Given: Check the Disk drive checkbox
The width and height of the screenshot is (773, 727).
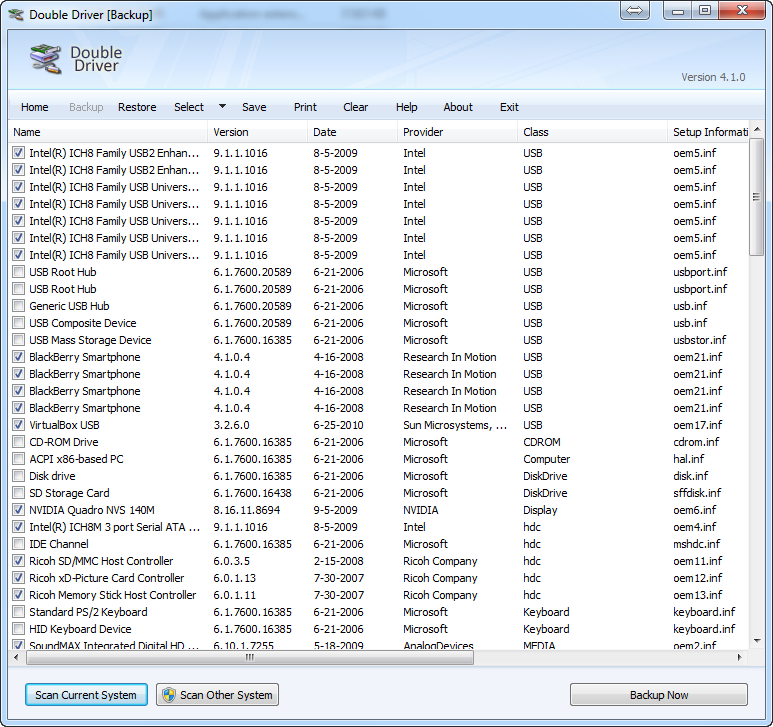Looking at the screenshot, I should (18, 476).
